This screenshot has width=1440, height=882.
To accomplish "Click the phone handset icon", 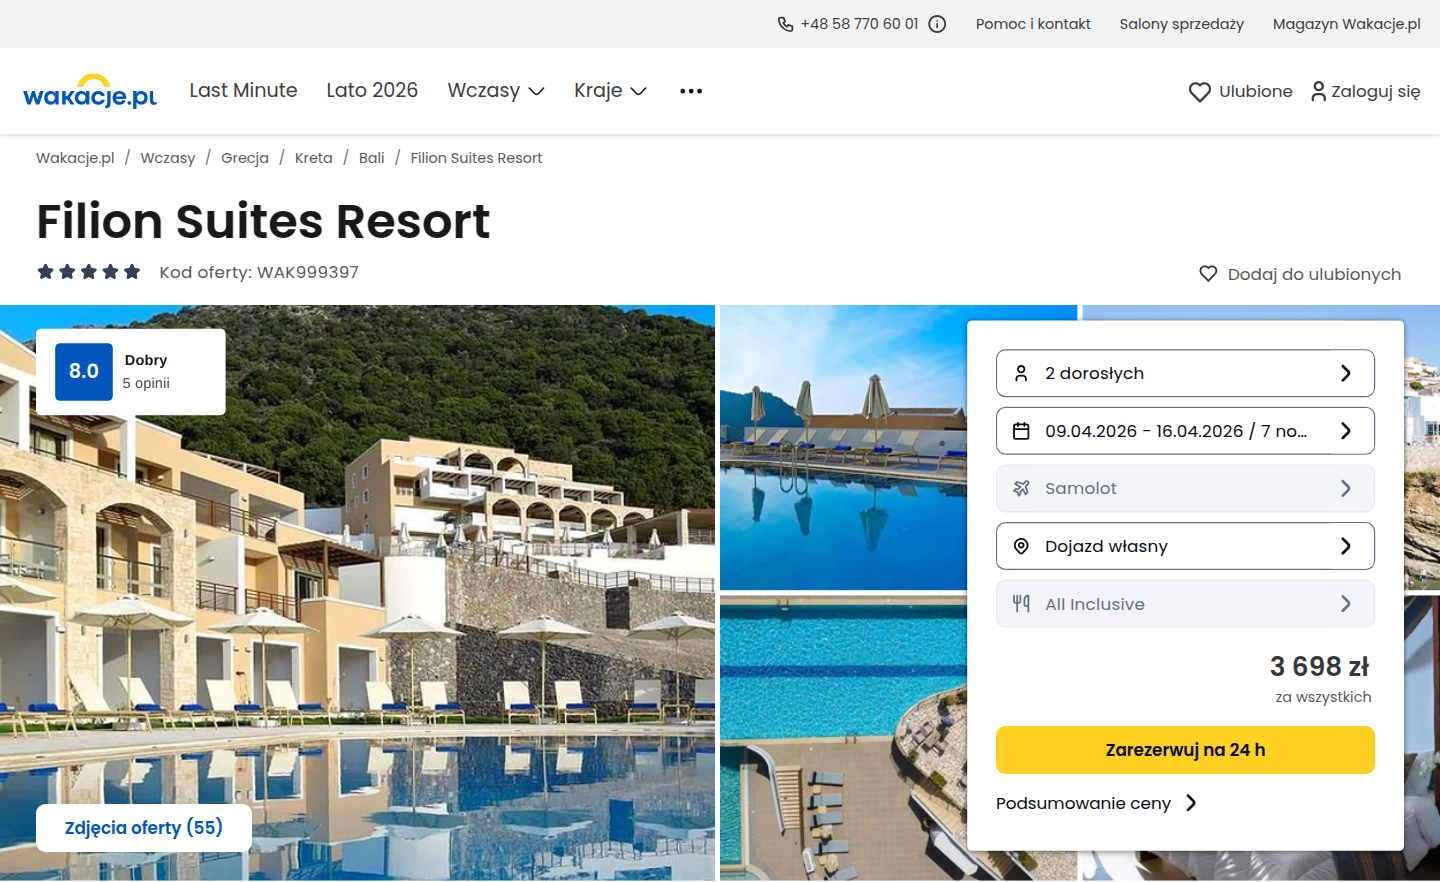I will pos(785,24).
